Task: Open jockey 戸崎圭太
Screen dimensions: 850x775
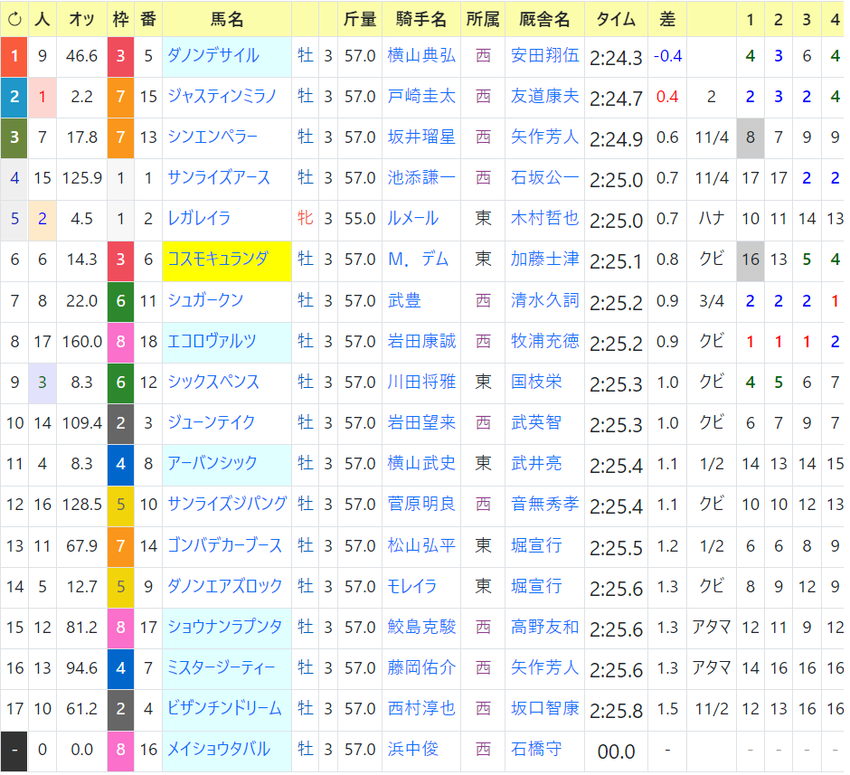Action: [422, 96]
